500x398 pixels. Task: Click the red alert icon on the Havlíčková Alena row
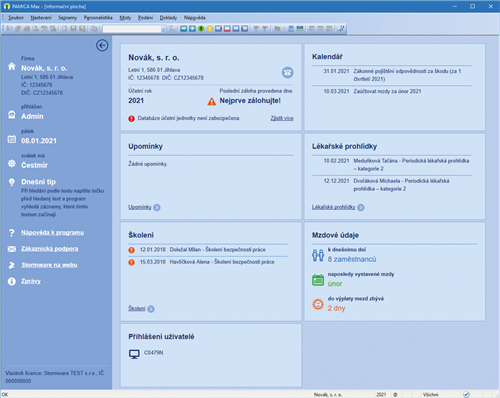pyautogui.click(x=132, y=262)
